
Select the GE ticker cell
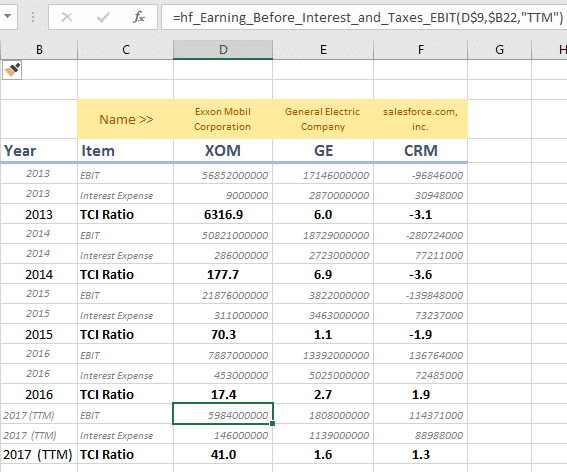323,150
